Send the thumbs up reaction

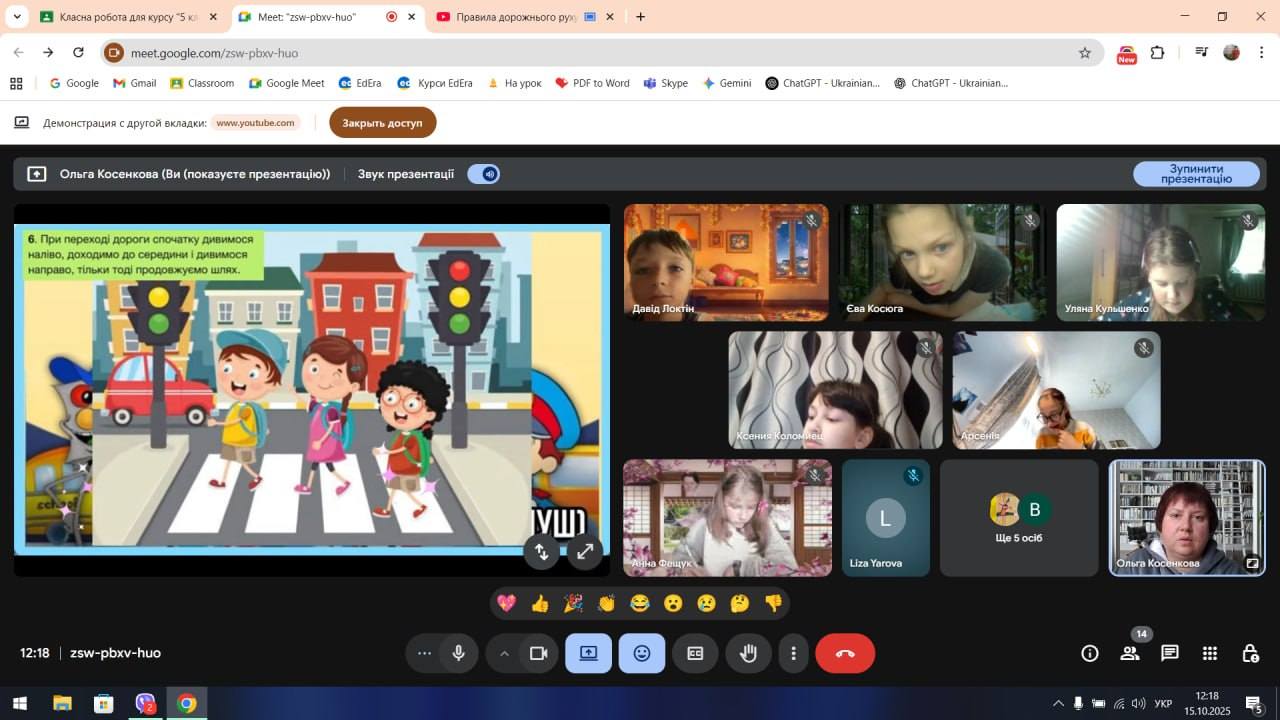[540, 603]
